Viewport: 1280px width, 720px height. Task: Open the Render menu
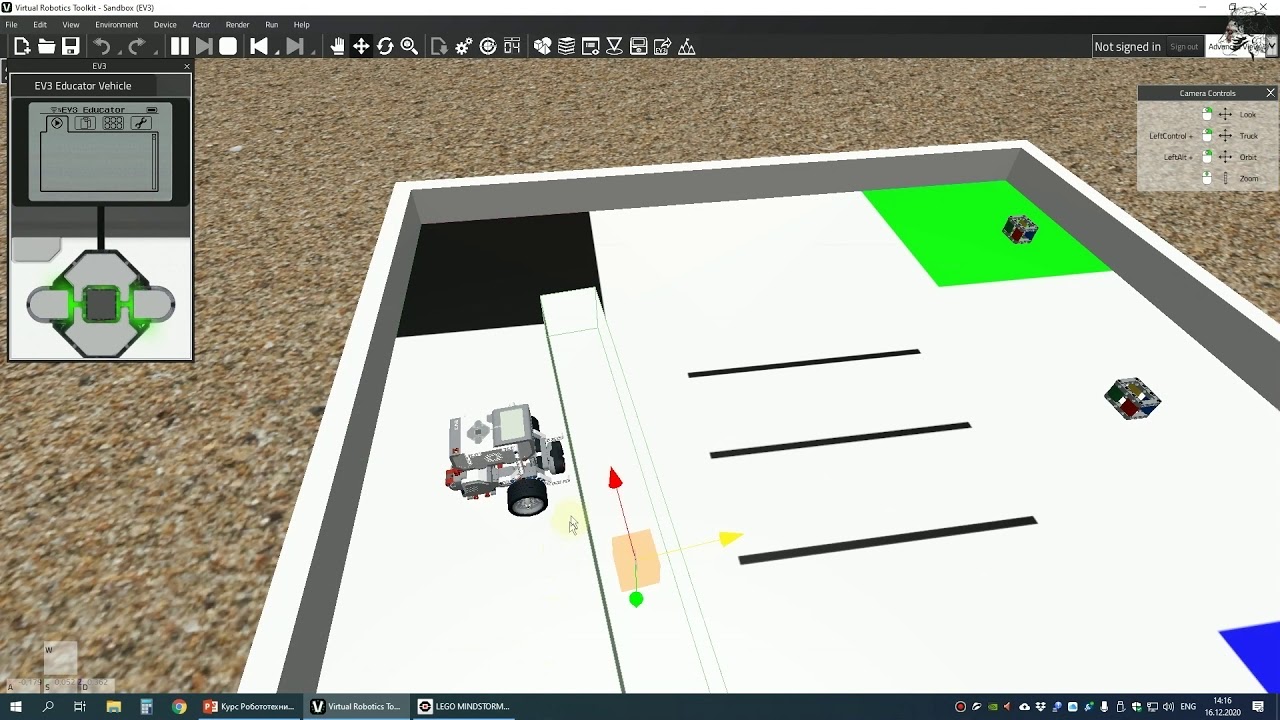(238, 24)
